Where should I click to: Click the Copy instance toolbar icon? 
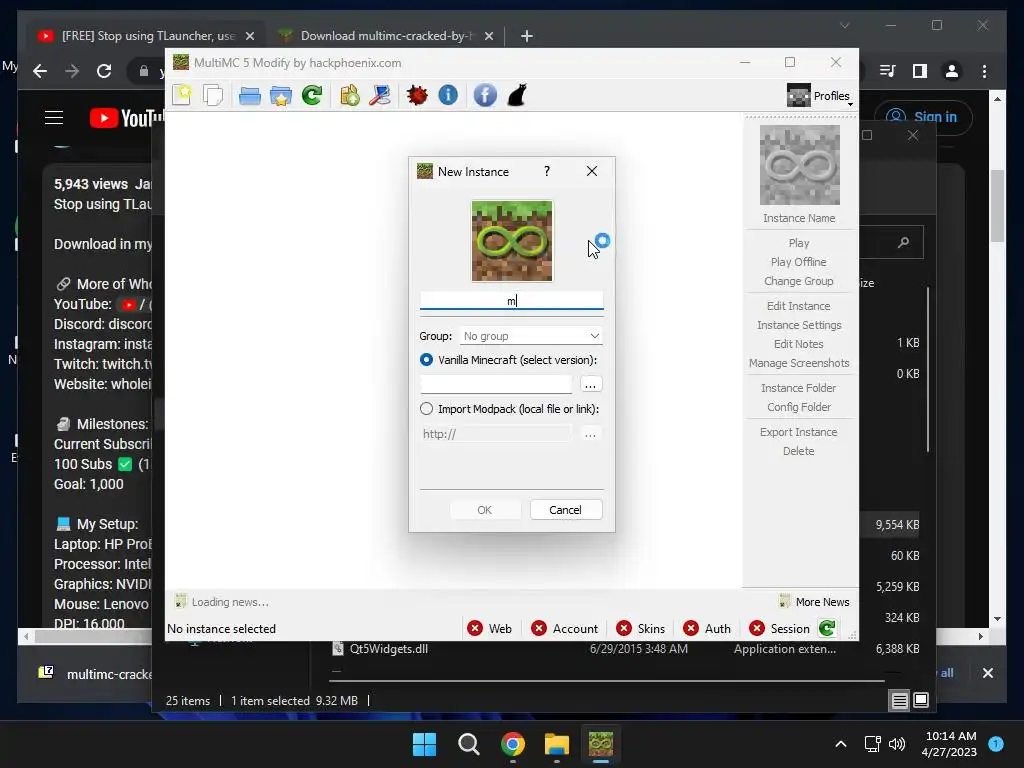(x=213, y=95)
